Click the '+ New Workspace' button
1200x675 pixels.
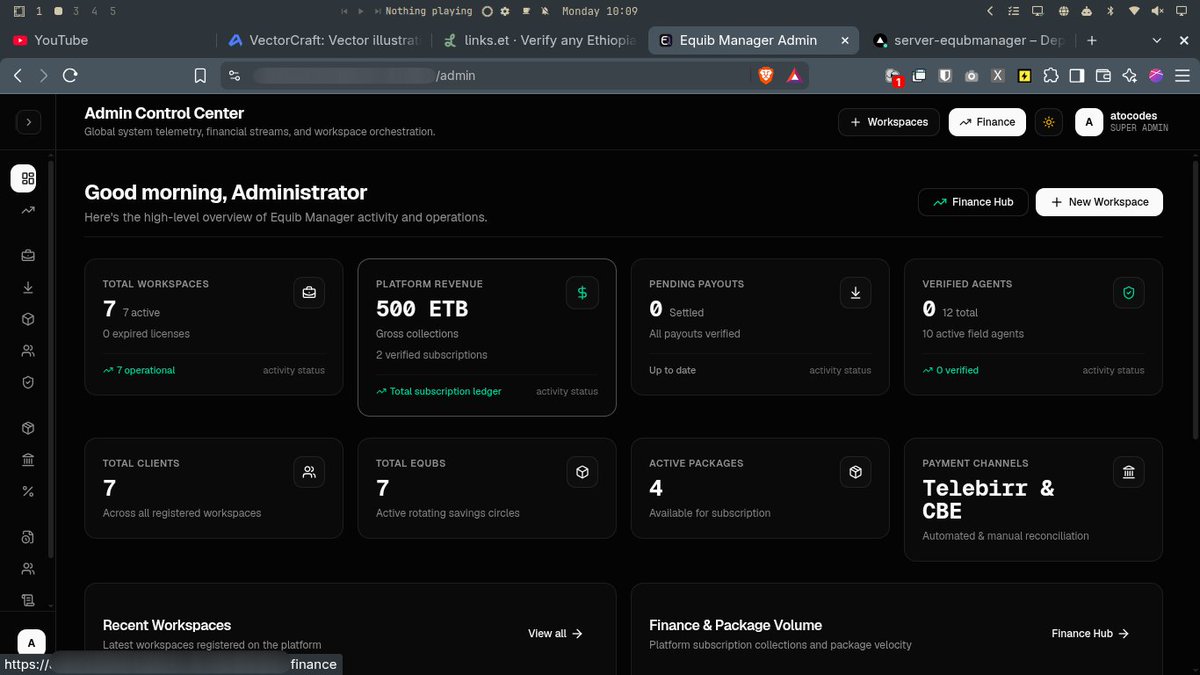click(x=1099, y=202)
